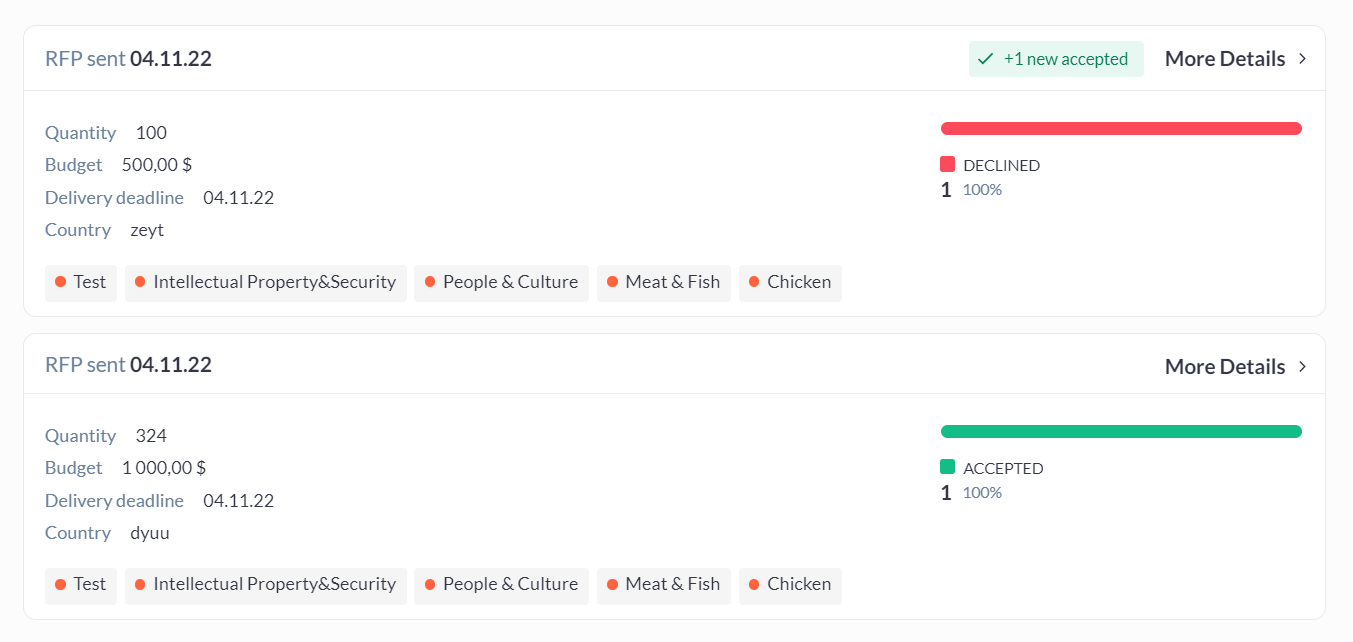Click the chevron arrow in the second RFP card header
Image resolution: width=1353 pixels, height=642 pixels.
1302,367
